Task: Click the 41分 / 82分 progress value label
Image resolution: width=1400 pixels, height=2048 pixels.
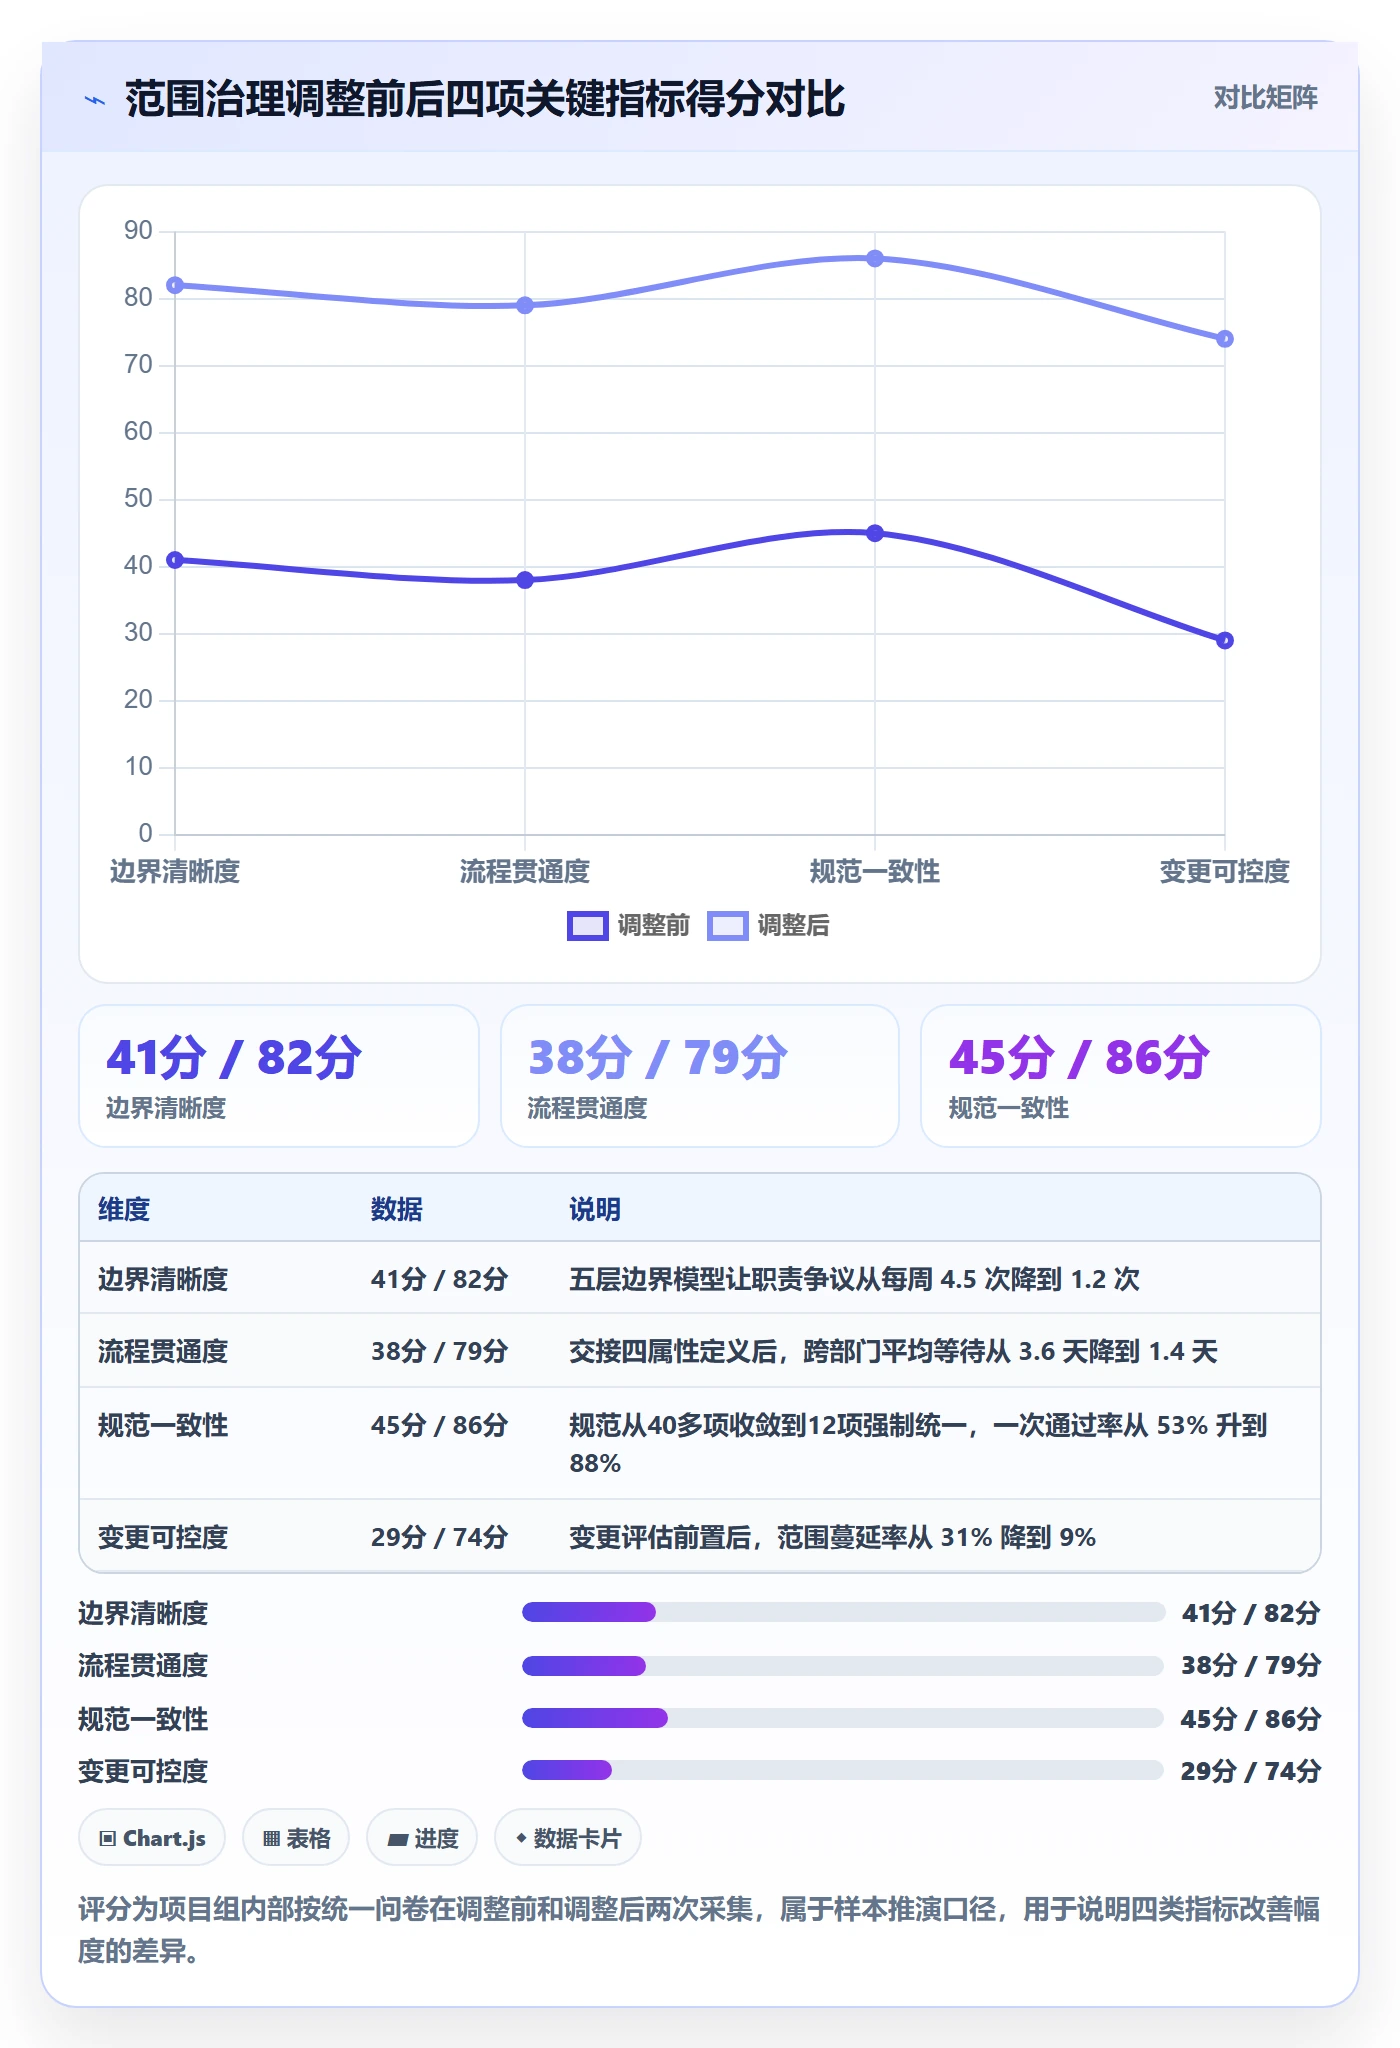Action: [x=1251, y=1613]
